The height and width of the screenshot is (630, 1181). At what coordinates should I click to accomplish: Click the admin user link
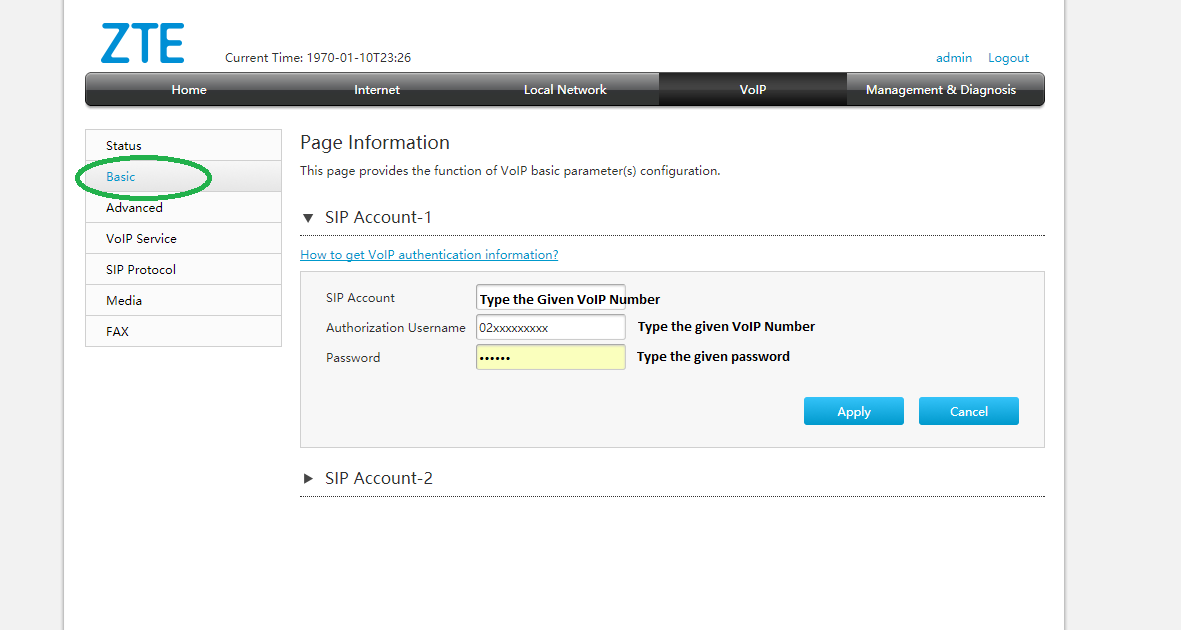point(954,58)
